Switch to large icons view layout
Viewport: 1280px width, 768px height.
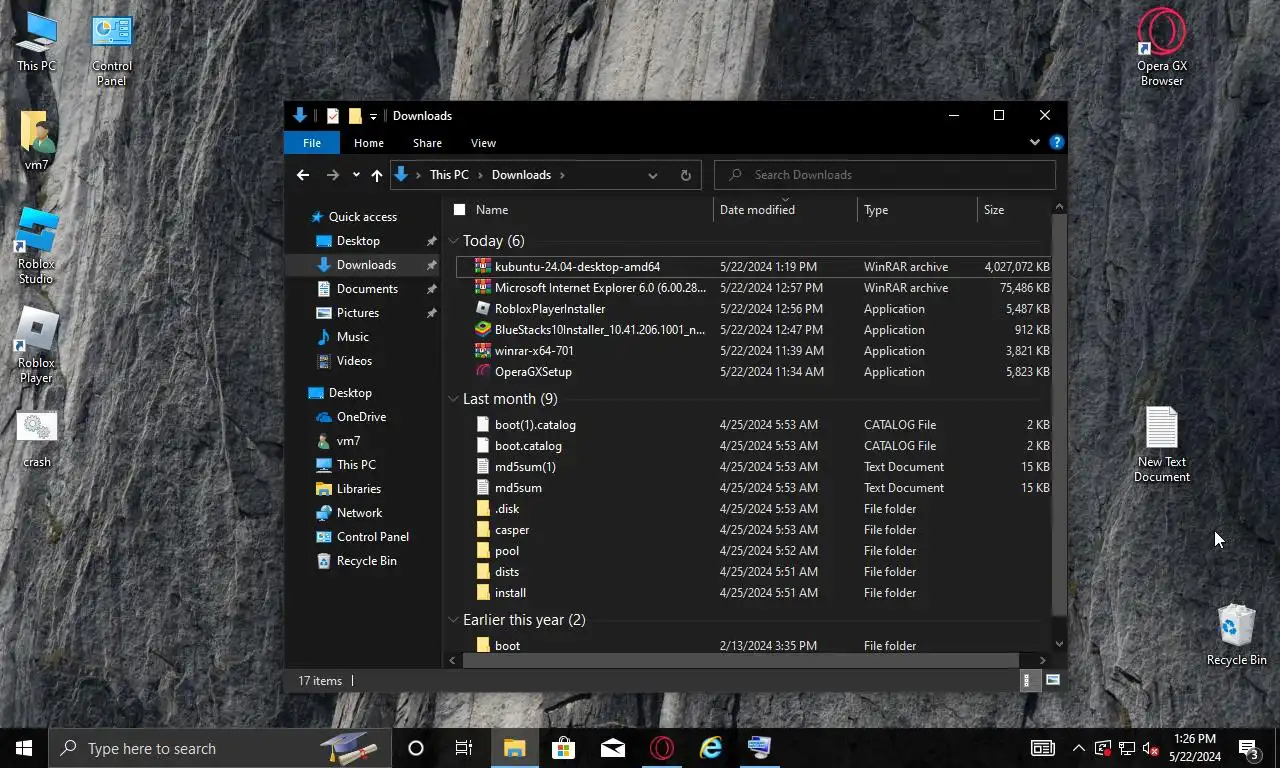tap(1052, 680)
